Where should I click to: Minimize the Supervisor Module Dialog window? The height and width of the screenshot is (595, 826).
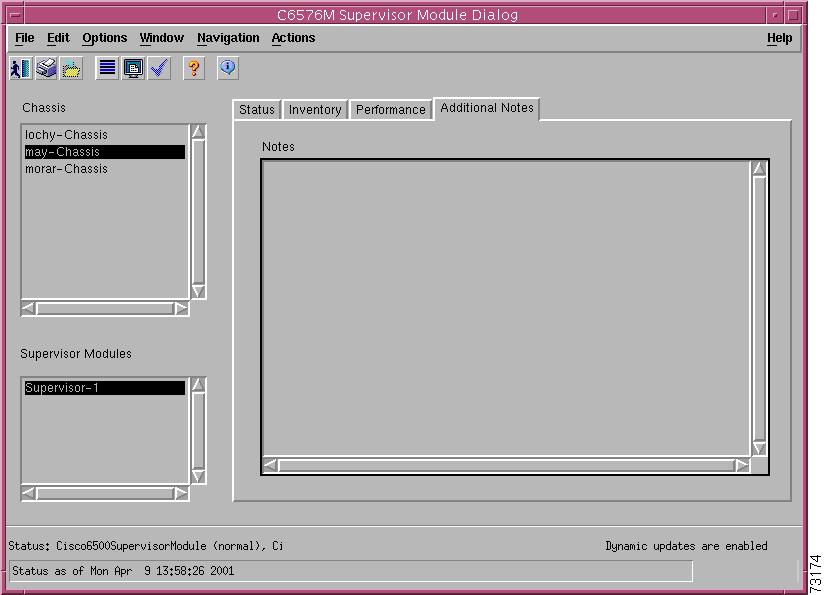tap(775, 15)
